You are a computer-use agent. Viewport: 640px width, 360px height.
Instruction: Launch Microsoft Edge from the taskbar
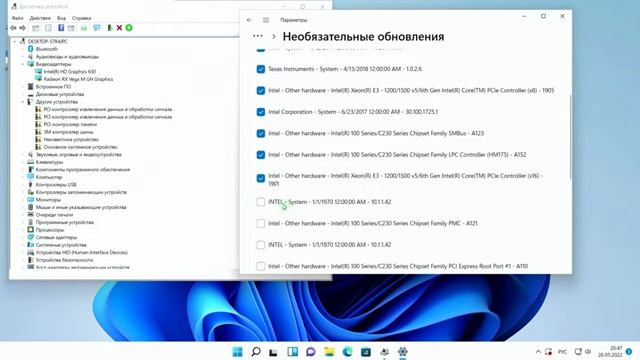347,351
